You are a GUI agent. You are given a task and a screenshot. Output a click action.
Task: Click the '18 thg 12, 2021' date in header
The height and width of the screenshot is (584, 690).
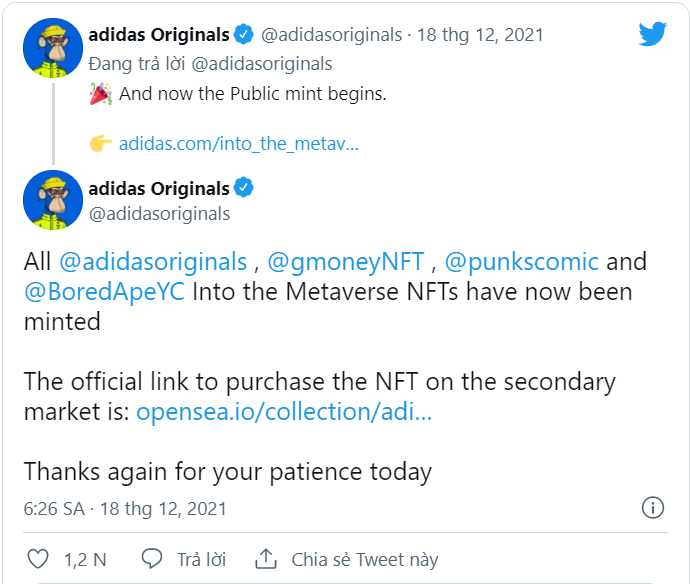tap(482, 35)
